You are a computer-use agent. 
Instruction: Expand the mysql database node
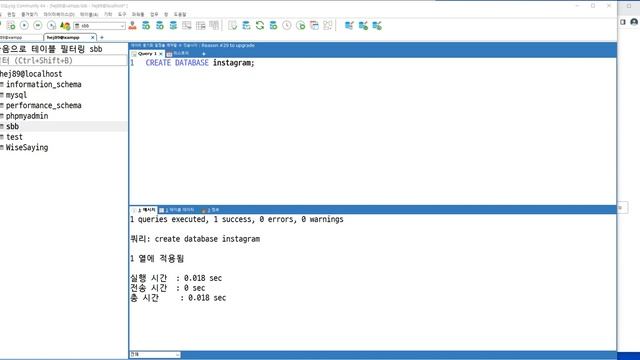2,95
